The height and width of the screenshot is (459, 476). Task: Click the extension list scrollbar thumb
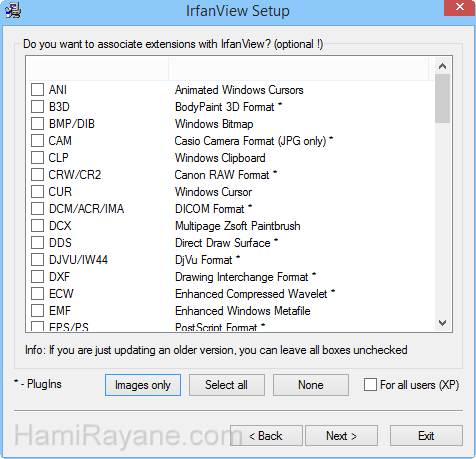(x=443, y=98)
